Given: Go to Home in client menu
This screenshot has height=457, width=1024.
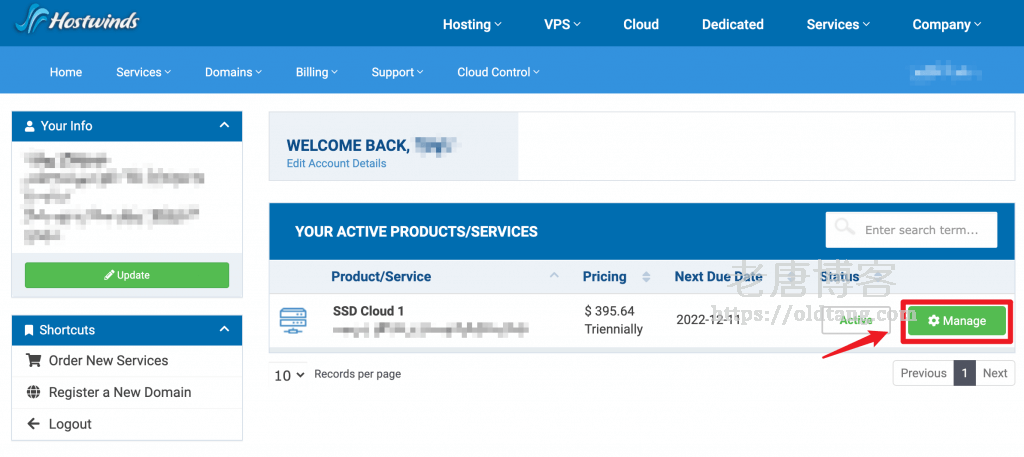Looking at the screenshot, I should pos(66,72).
